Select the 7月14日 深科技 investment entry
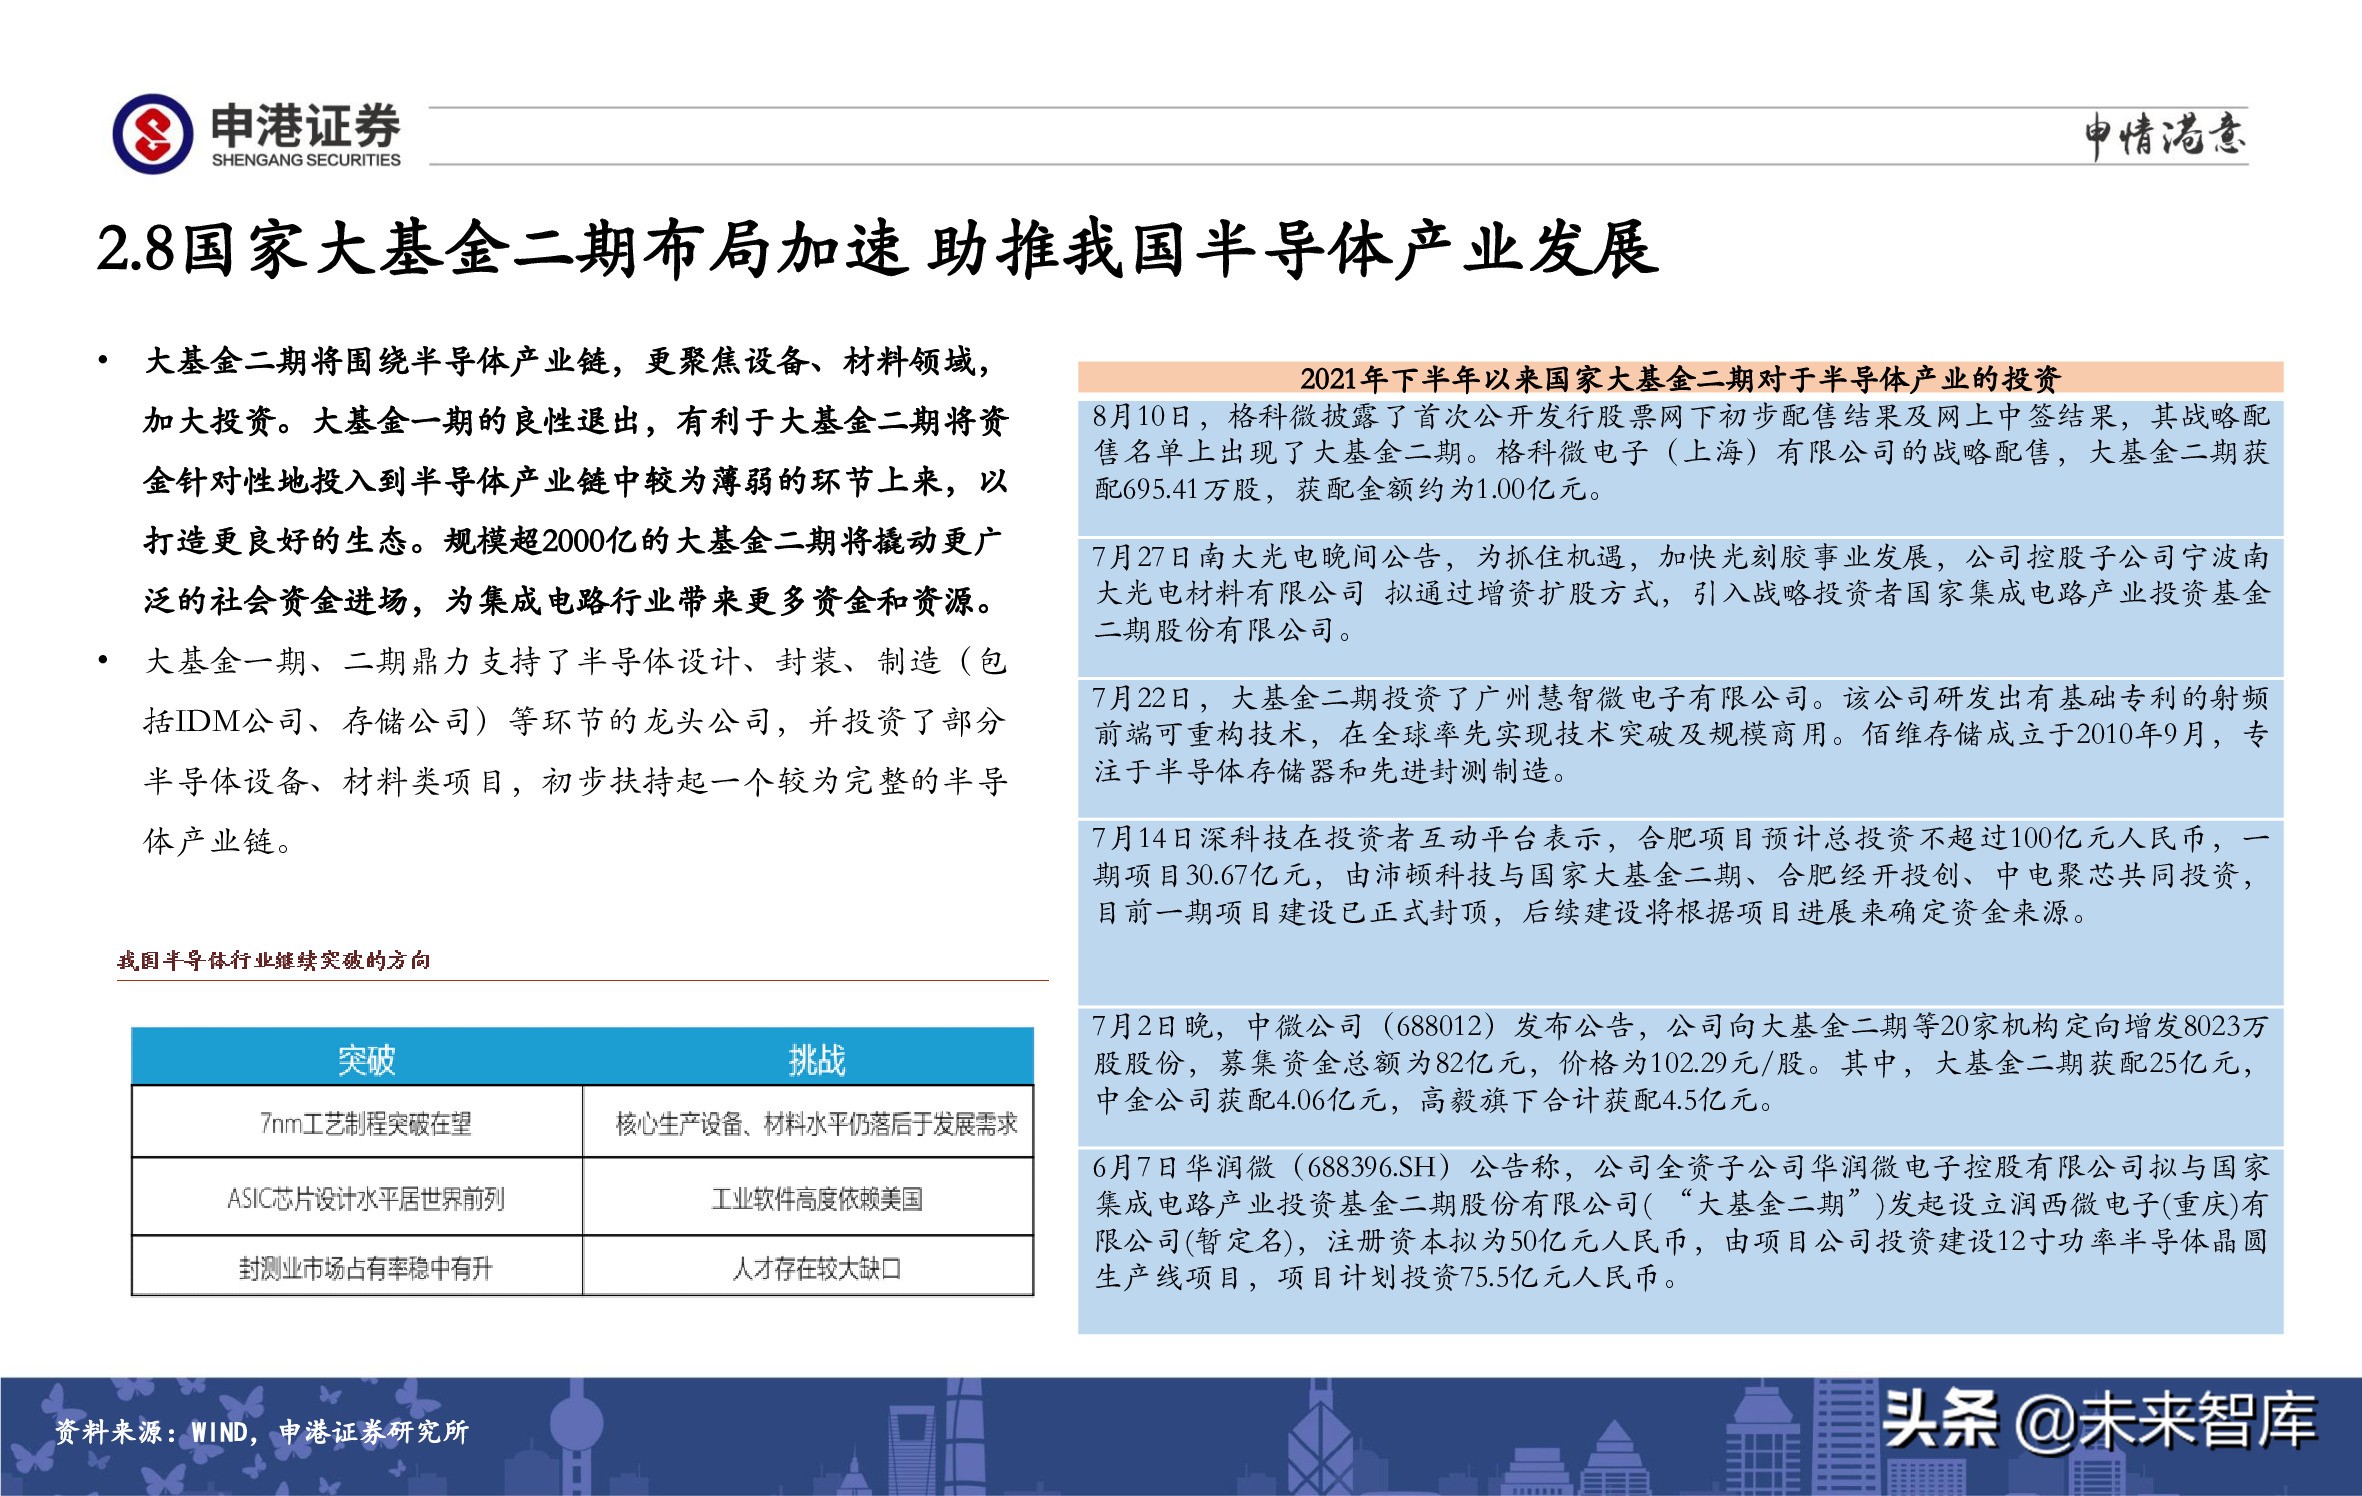2362x1496 pixels. pos(1680,912)
